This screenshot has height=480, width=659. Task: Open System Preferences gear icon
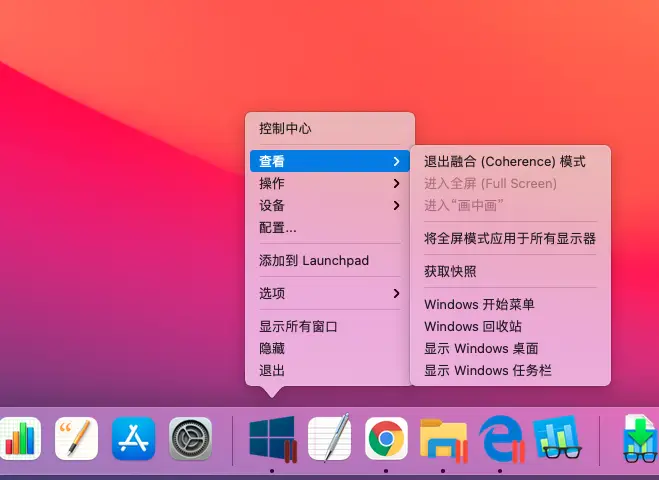click(x=190, y=438)
